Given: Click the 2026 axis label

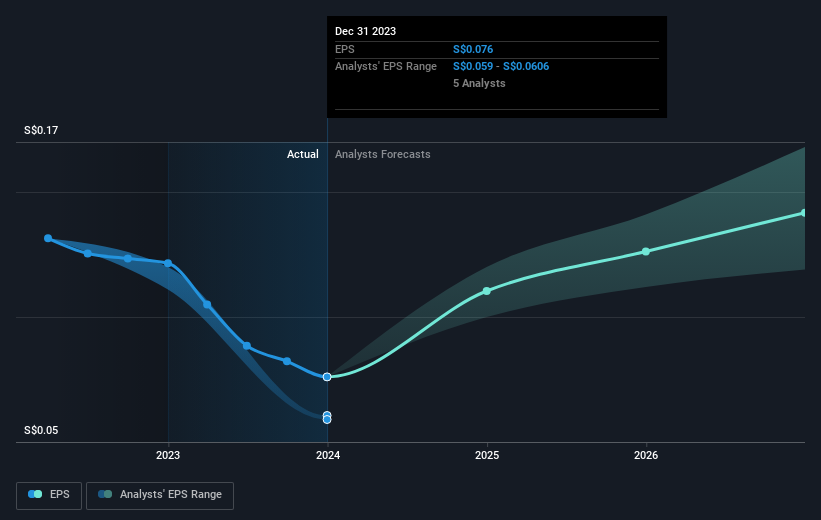Looking at the screenshot, I should (x=646, y=455).
